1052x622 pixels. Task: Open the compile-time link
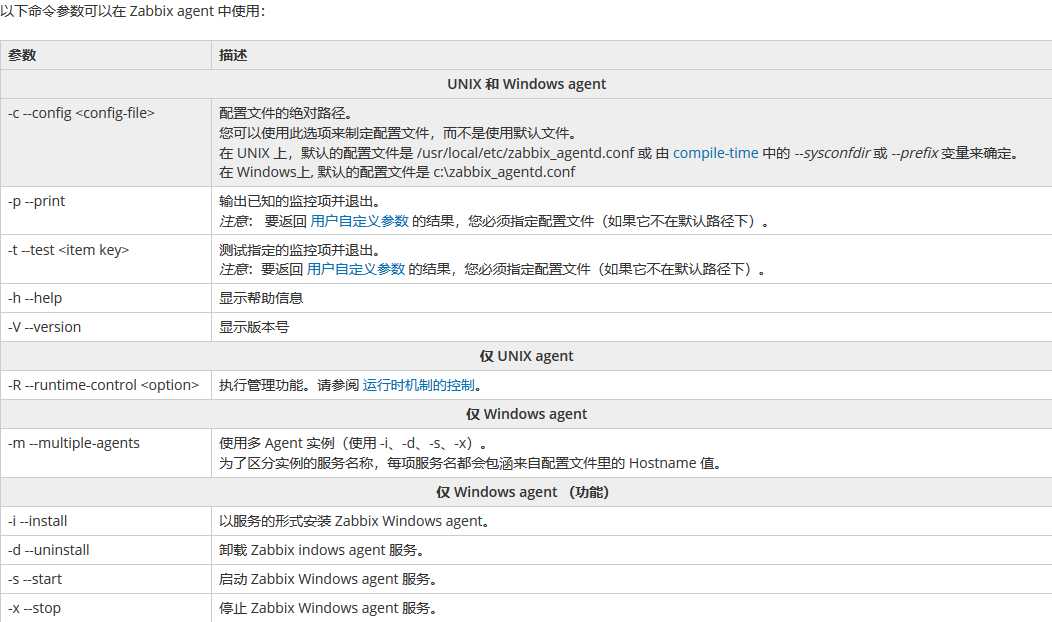(715, 153)
